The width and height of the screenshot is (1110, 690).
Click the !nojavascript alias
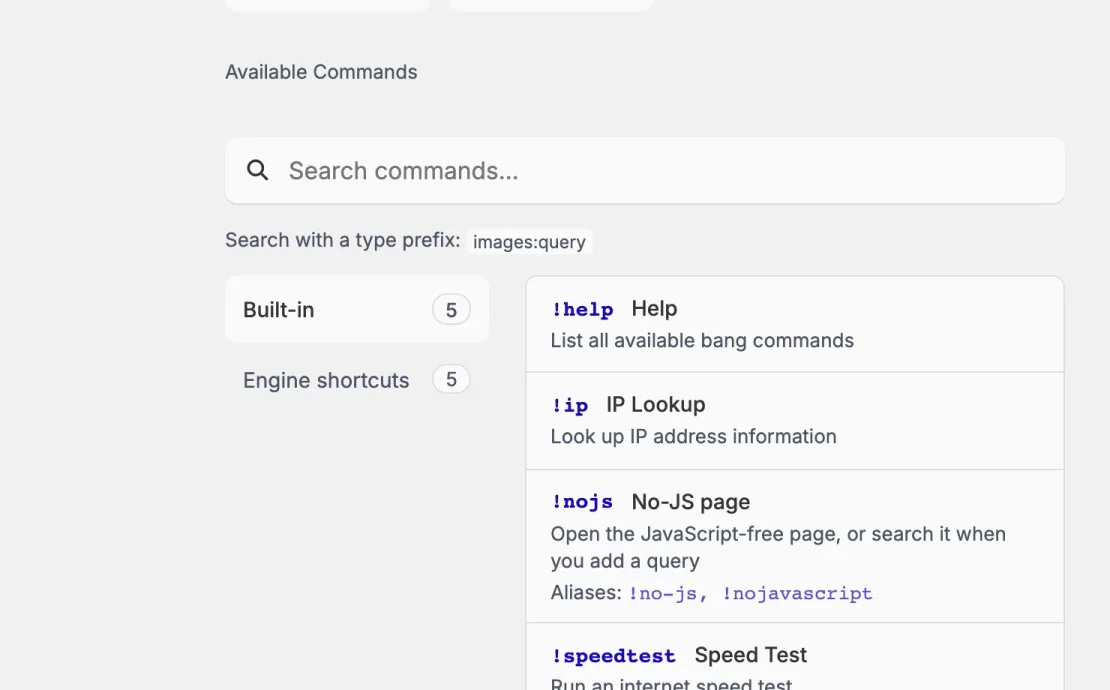click(x=797, y=593)
